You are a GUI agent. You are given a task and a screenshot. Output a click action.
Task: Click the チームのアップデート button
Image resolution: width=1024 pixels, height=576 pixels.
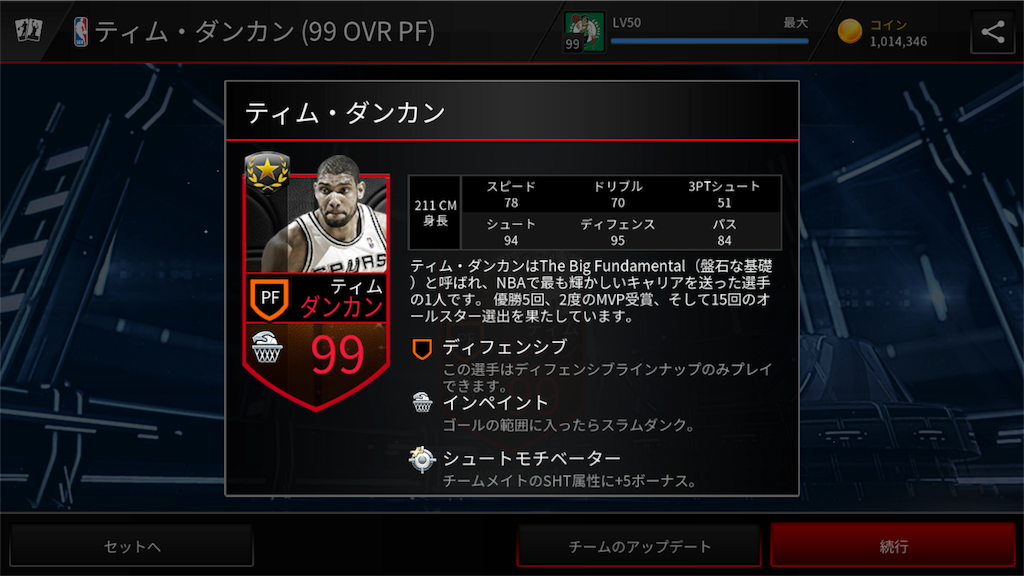click(639, 546)
